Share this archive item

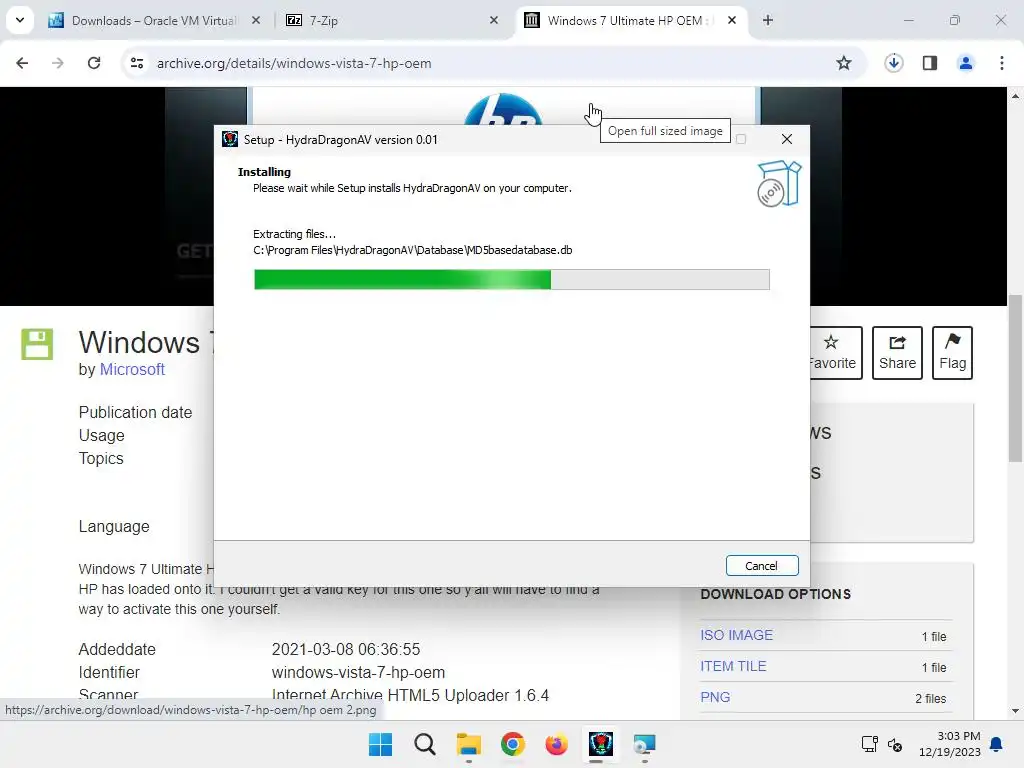click(x=897, y=353)
